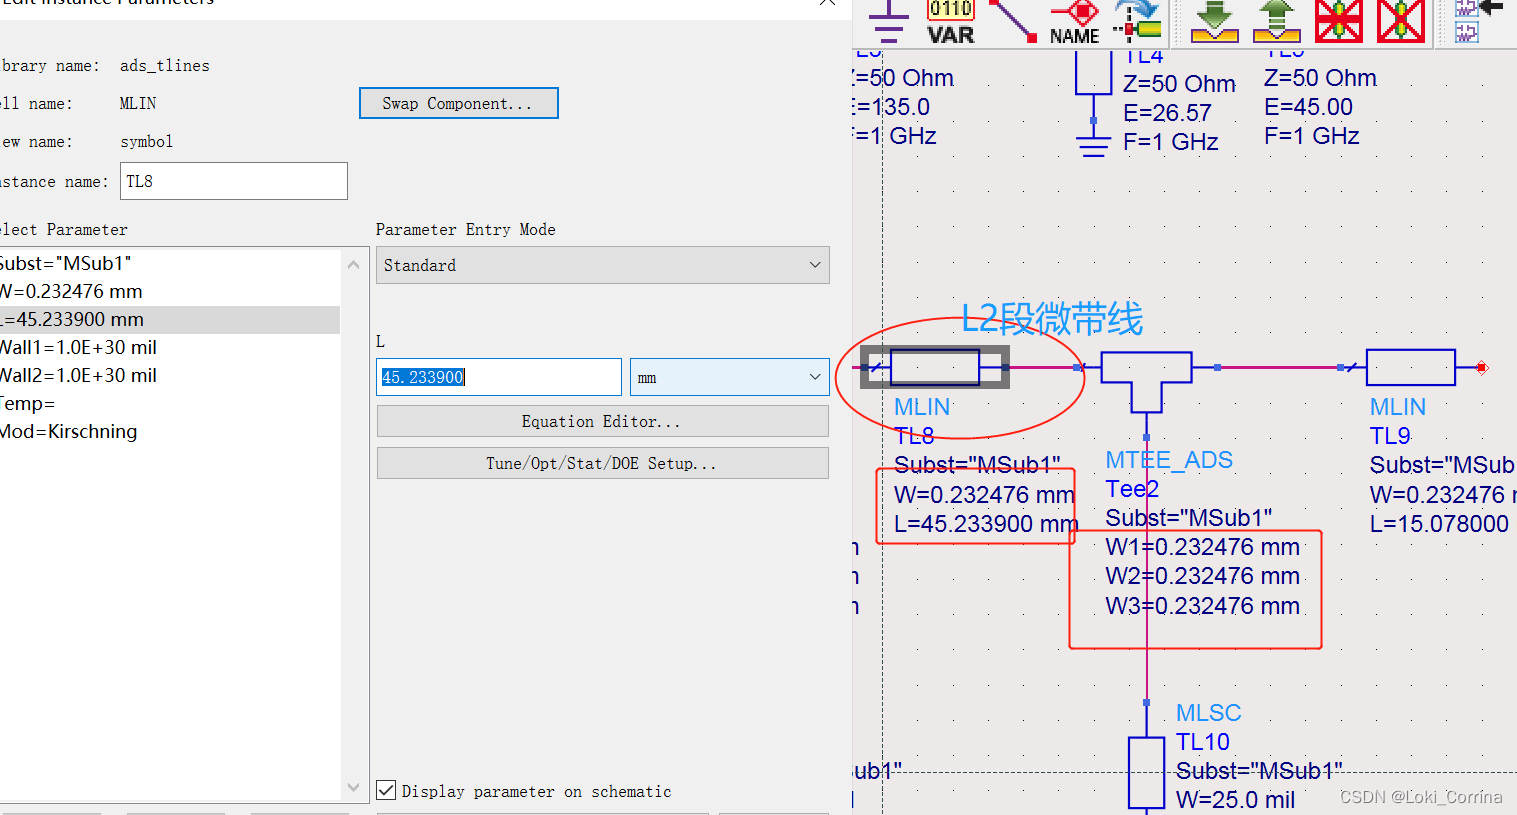Click the E=135.0 parameter text
1517x815 pixels.
point(891,107)
